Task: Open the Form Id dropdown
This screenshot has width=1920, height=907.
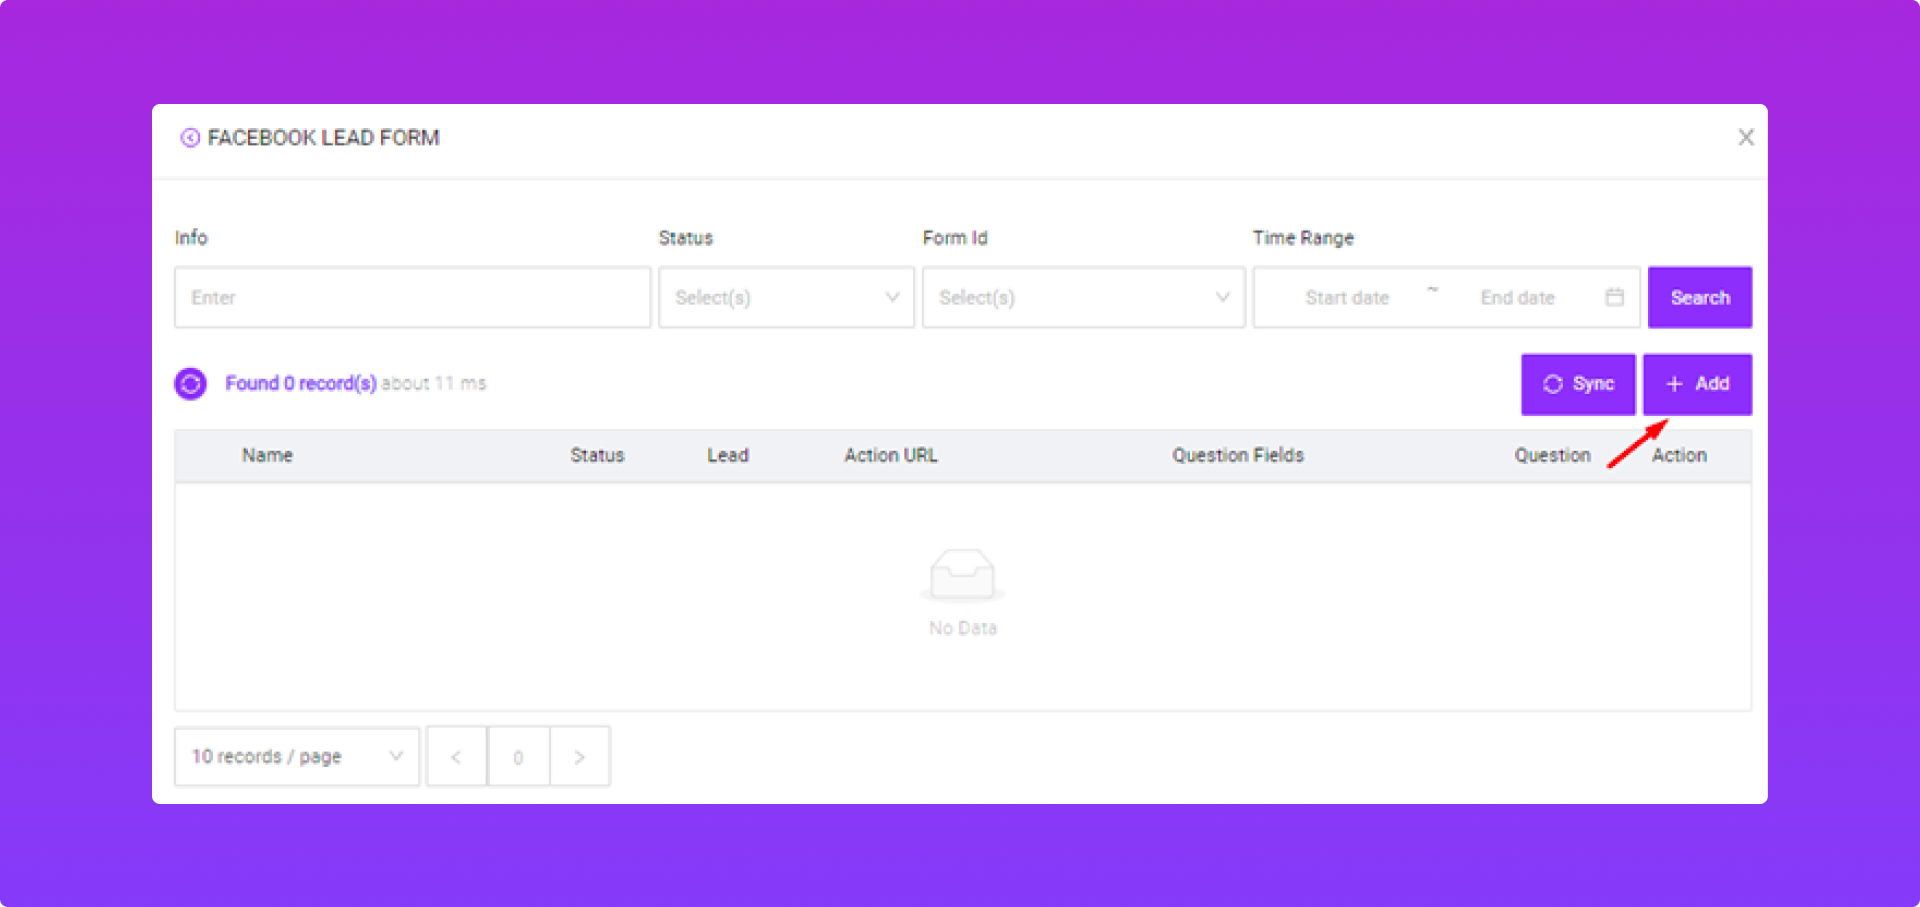Action: tap(1083, 297)
